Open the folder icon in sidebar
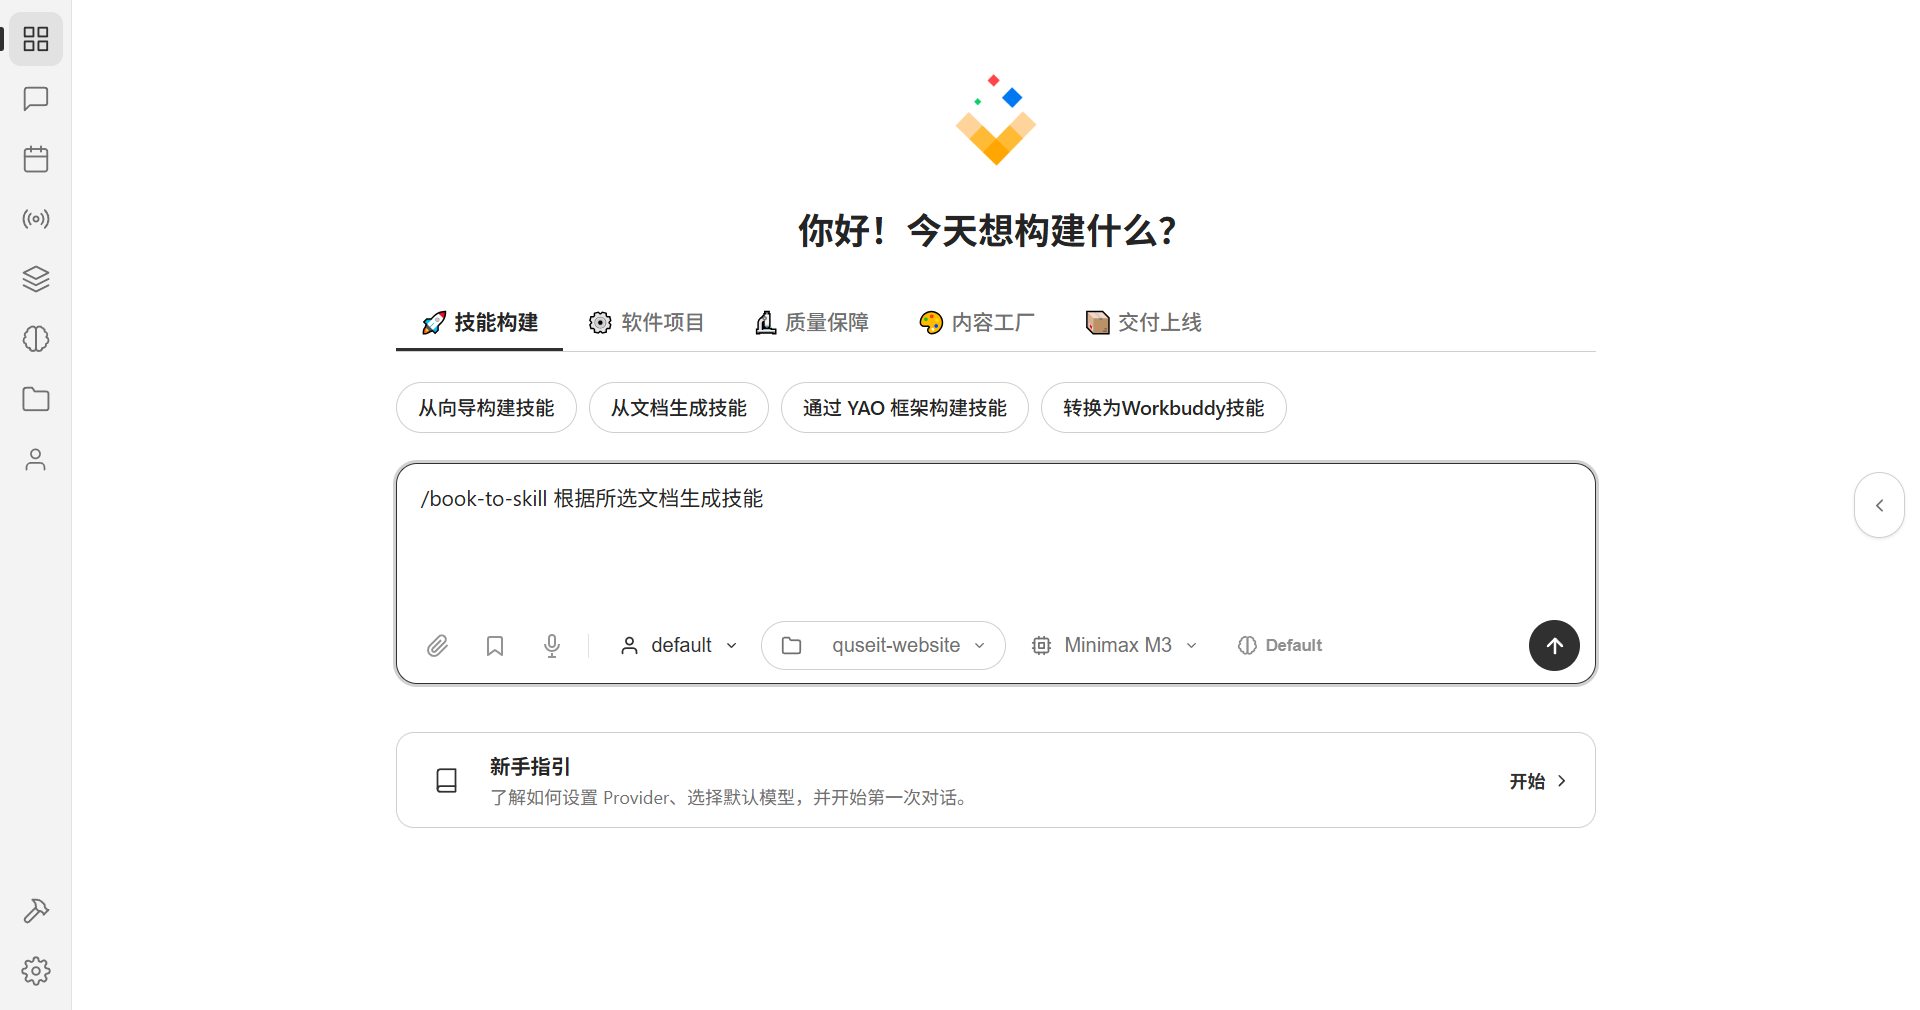This screenshot has width=1920, height=1010. click(x=36, y=399)
